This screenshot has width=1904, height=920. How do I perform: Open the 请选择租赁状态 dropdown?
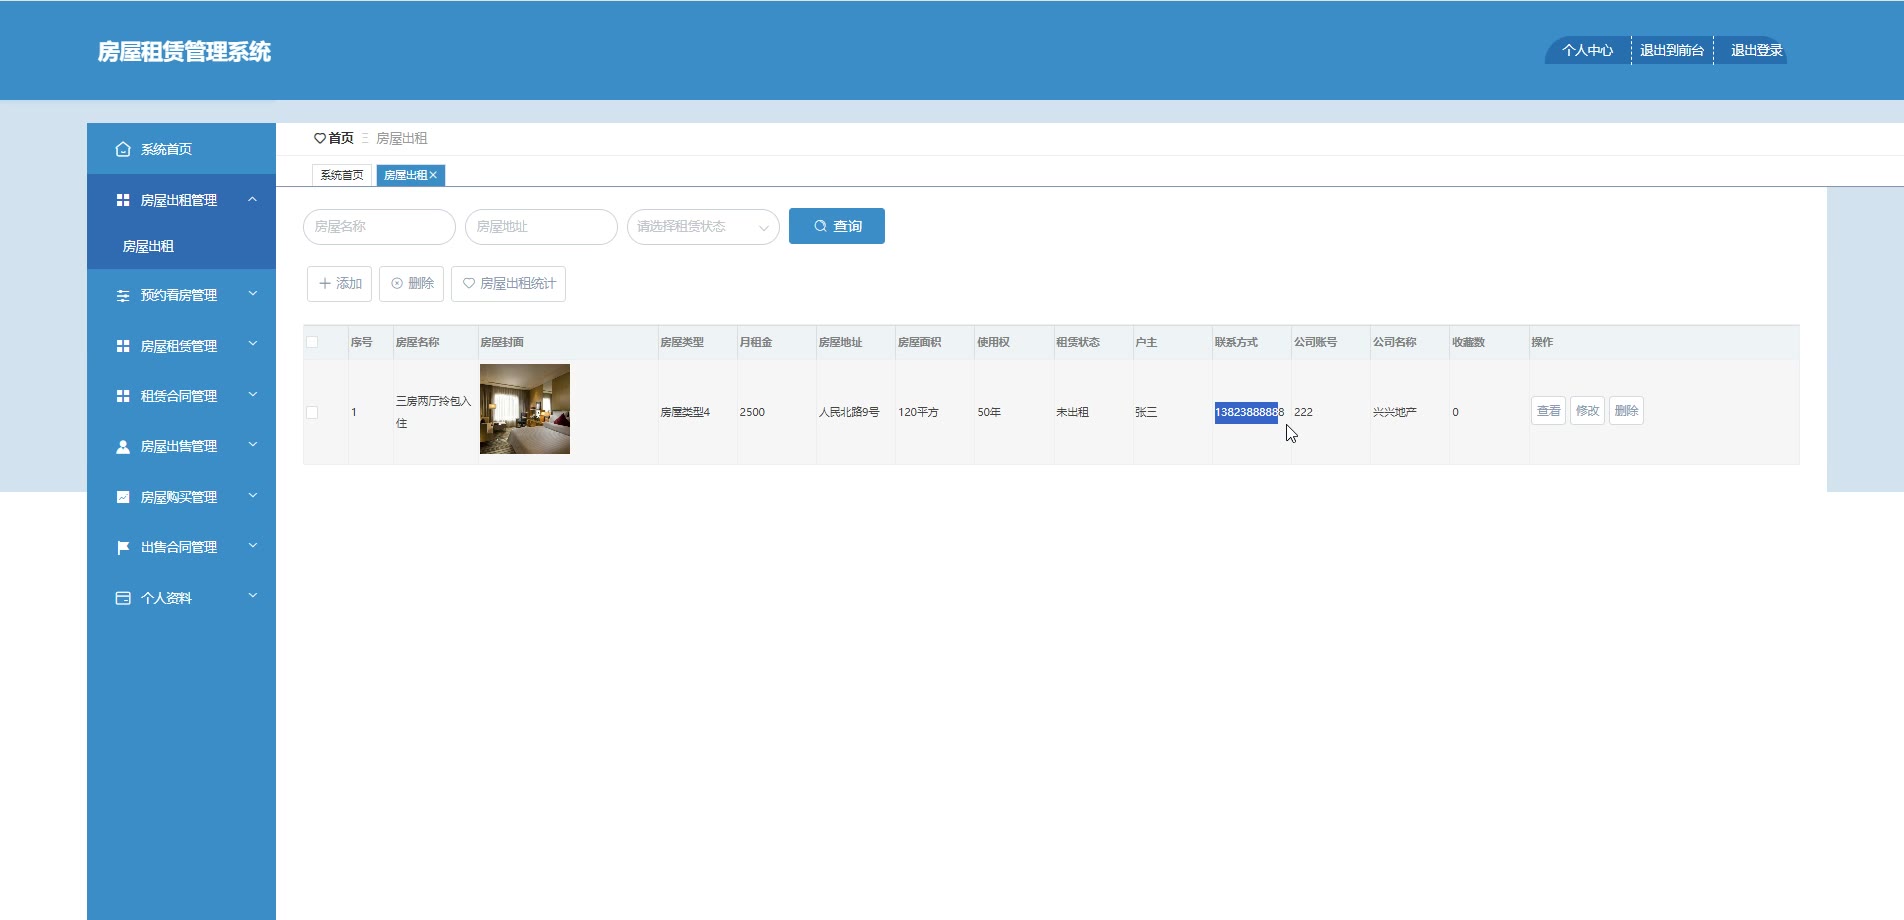[x=703, y=227]
